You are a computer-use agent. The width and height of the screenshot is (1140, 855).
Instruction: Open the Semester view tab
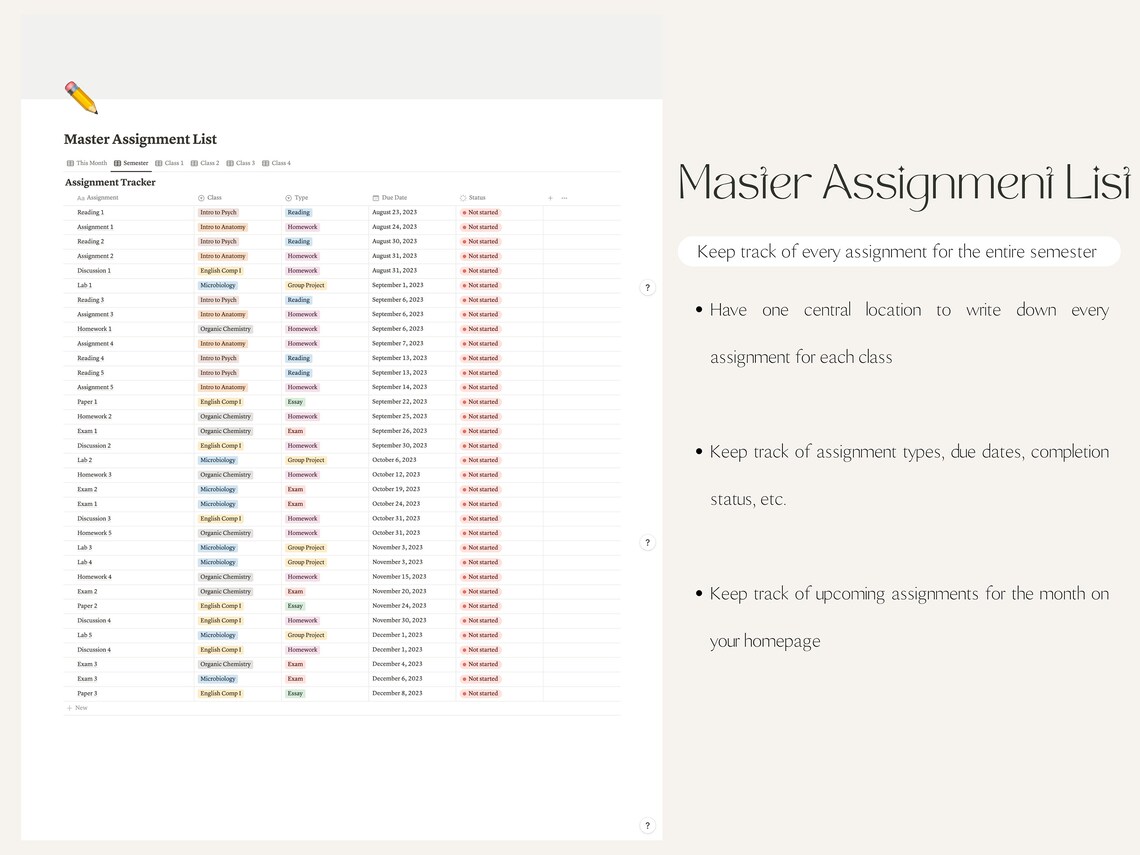click(133, 162)
